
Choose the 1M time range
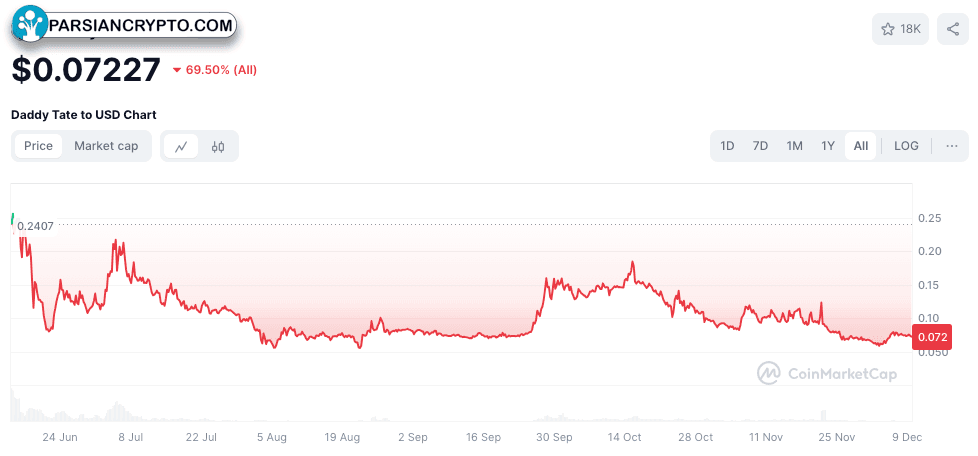coord(794,146)
